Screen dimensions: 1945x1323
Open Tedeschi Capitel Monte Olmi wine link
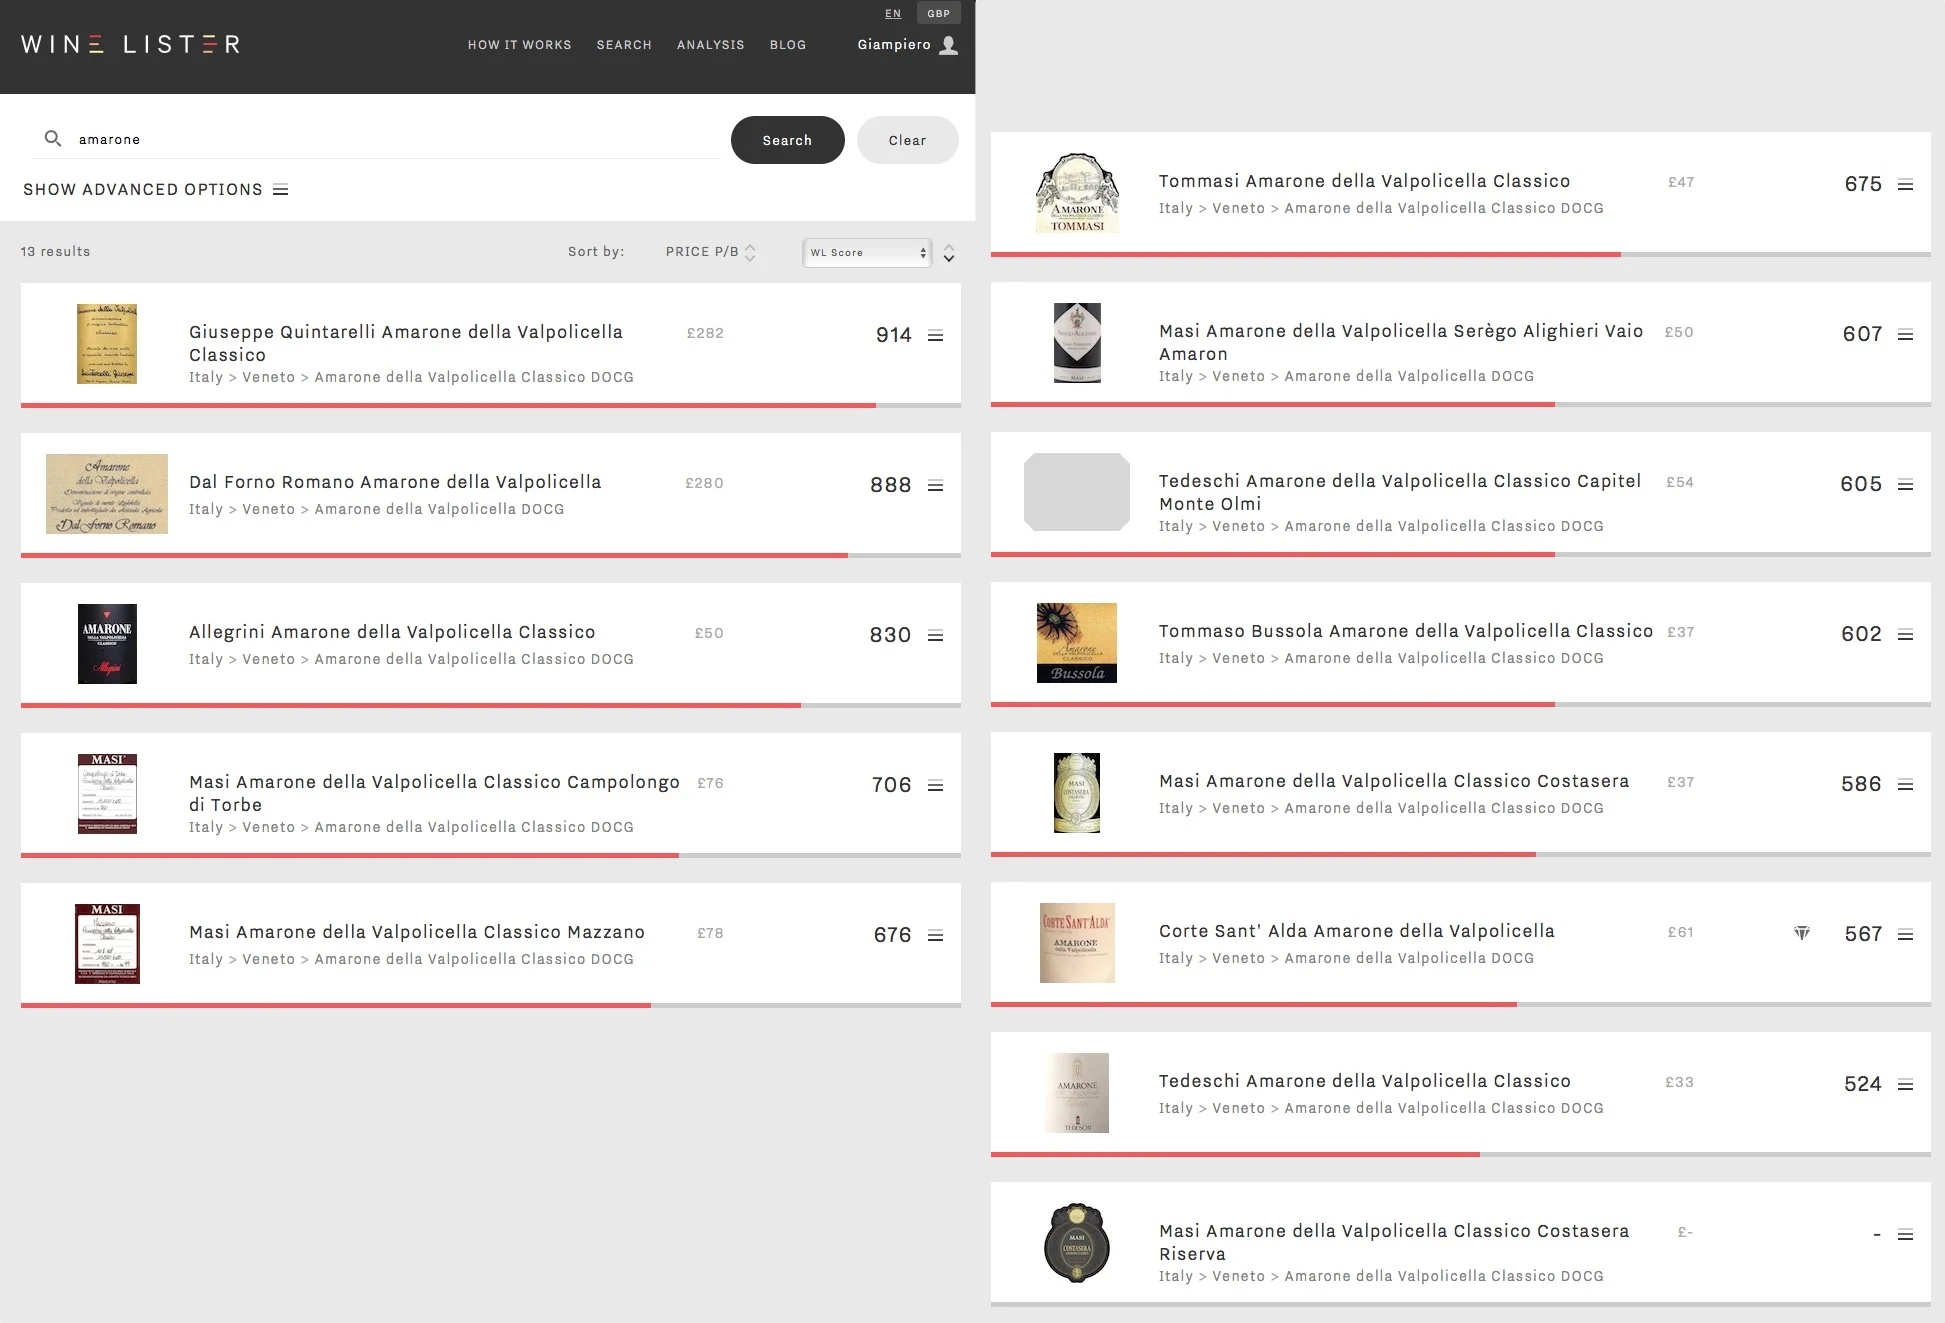pyautogui.click(x=1400, y=492)
